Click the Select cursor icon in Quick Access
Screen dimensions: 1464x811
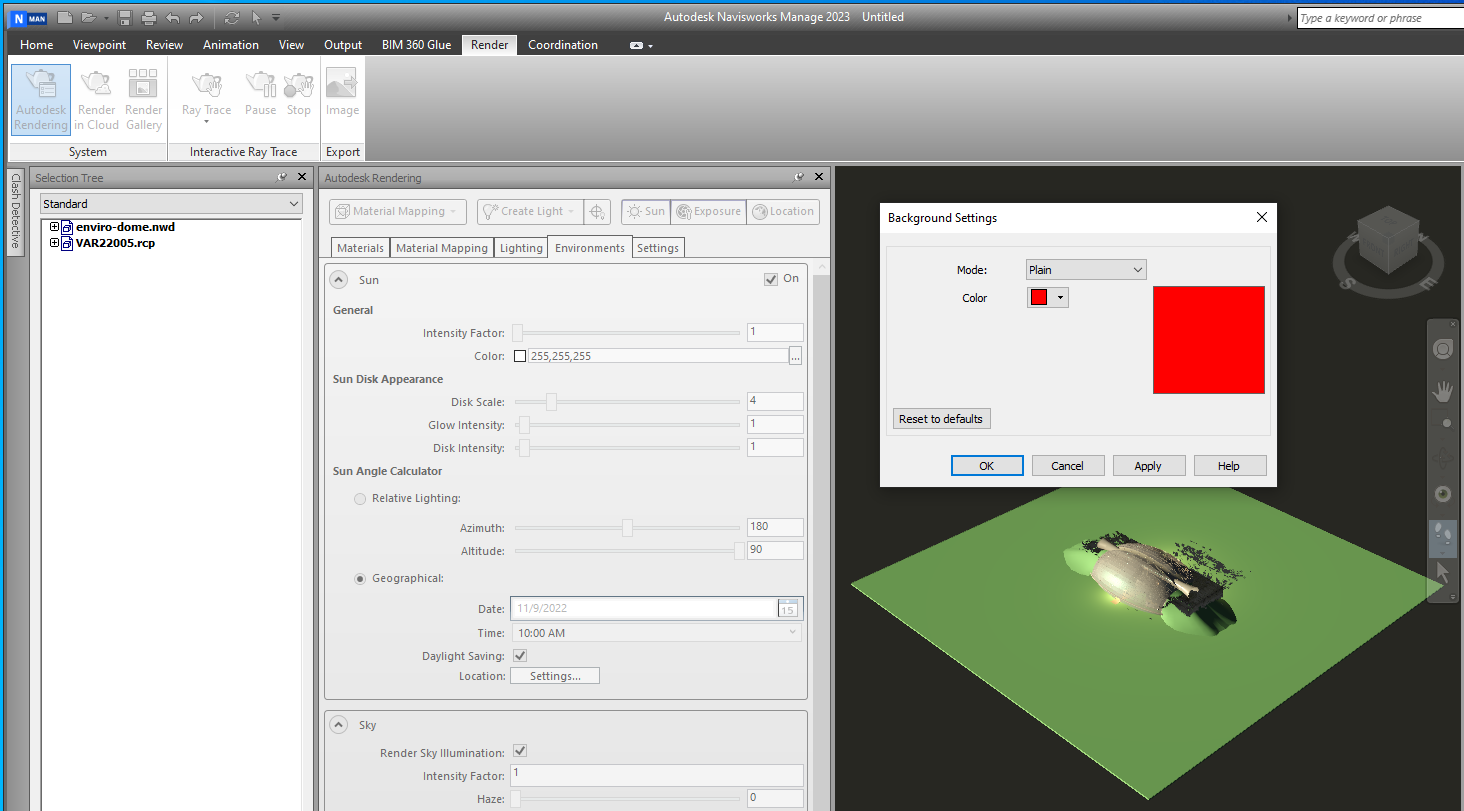[256, 17]
